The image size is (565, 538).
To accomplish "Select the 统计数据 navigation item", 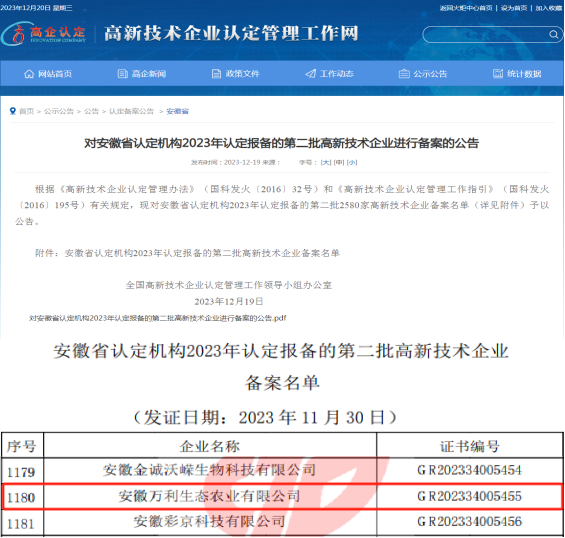I will [517, 74].
